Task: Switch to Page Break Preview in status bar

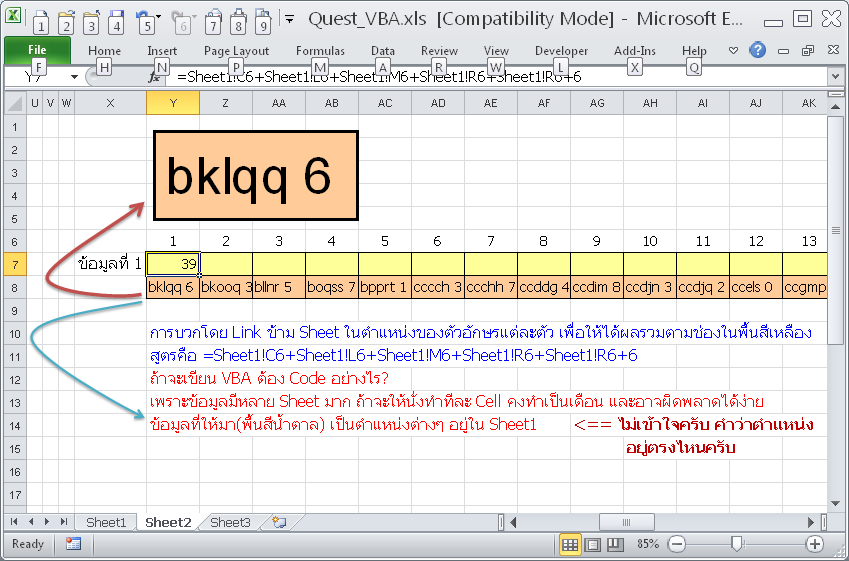Action: pos(615,544)
